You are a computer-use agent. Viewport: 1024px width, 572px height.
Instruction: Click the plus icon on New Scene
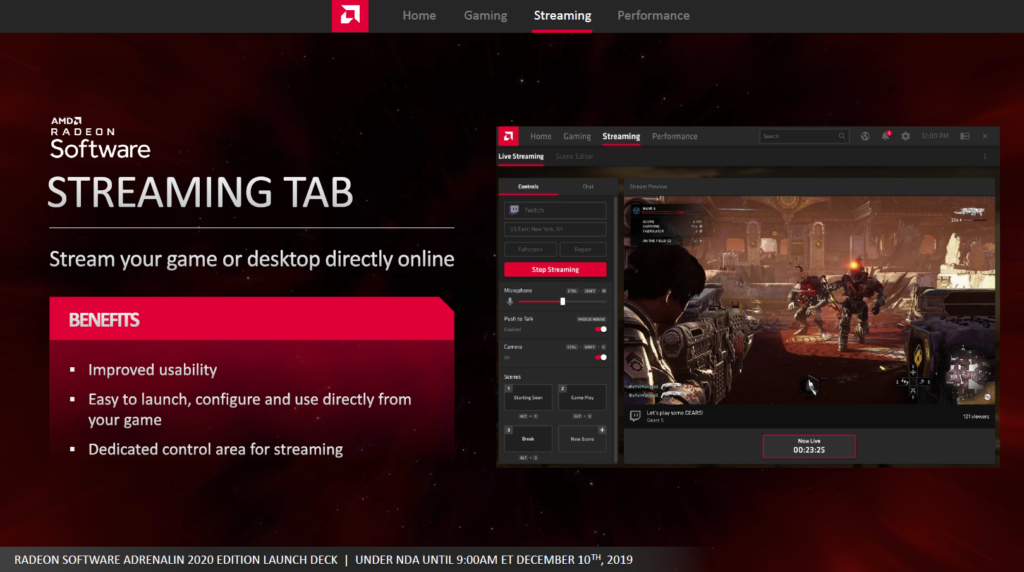pos(601,430)
